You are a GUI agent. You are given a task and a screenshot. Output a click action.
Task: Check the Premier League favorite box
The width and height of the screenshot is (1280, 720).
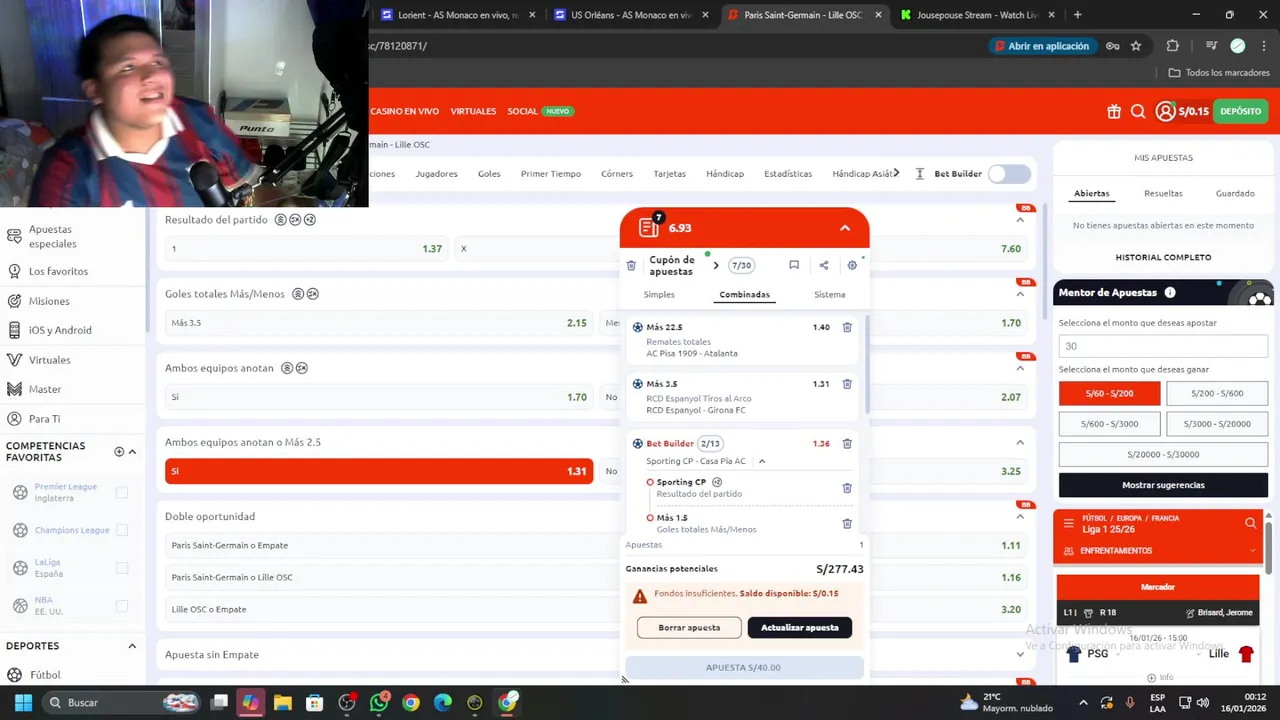[122, 492]
